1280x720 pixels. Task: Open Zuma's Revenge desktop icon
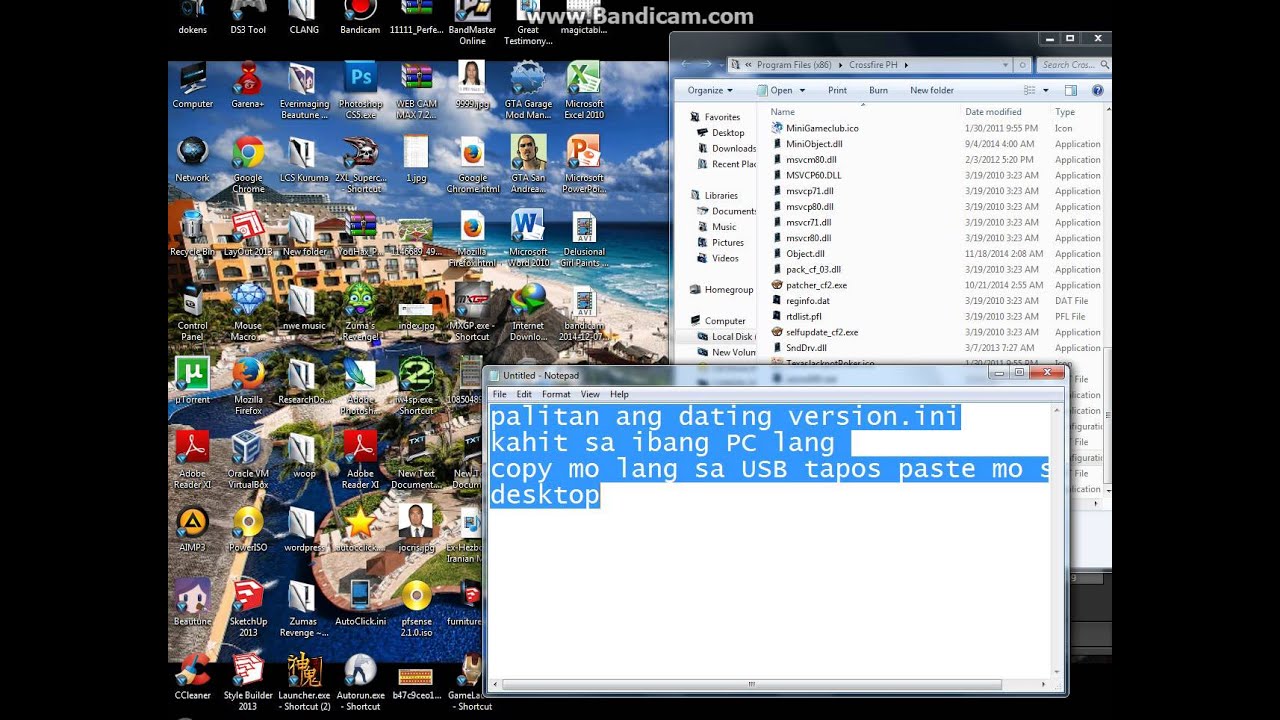point(360,312)
